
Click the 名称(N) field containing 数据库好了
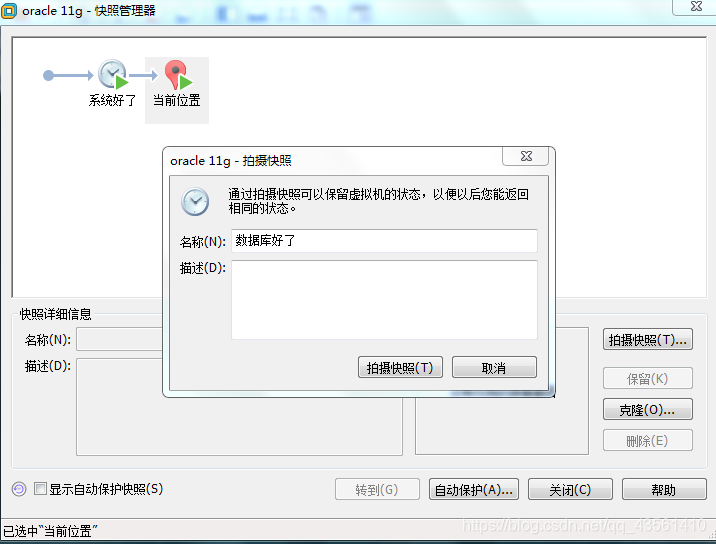coord(384,241)
